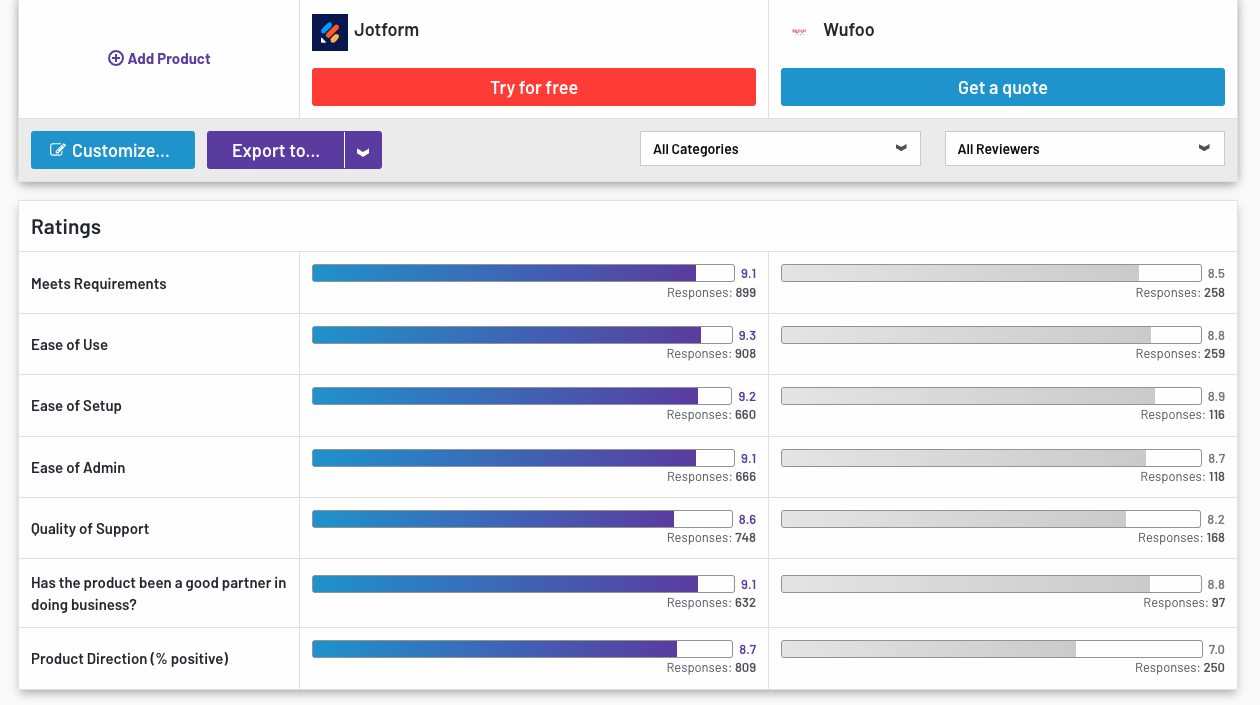The image size is (1260, 705).
Task: Click the Export to button
Action: tap(276, 151)
